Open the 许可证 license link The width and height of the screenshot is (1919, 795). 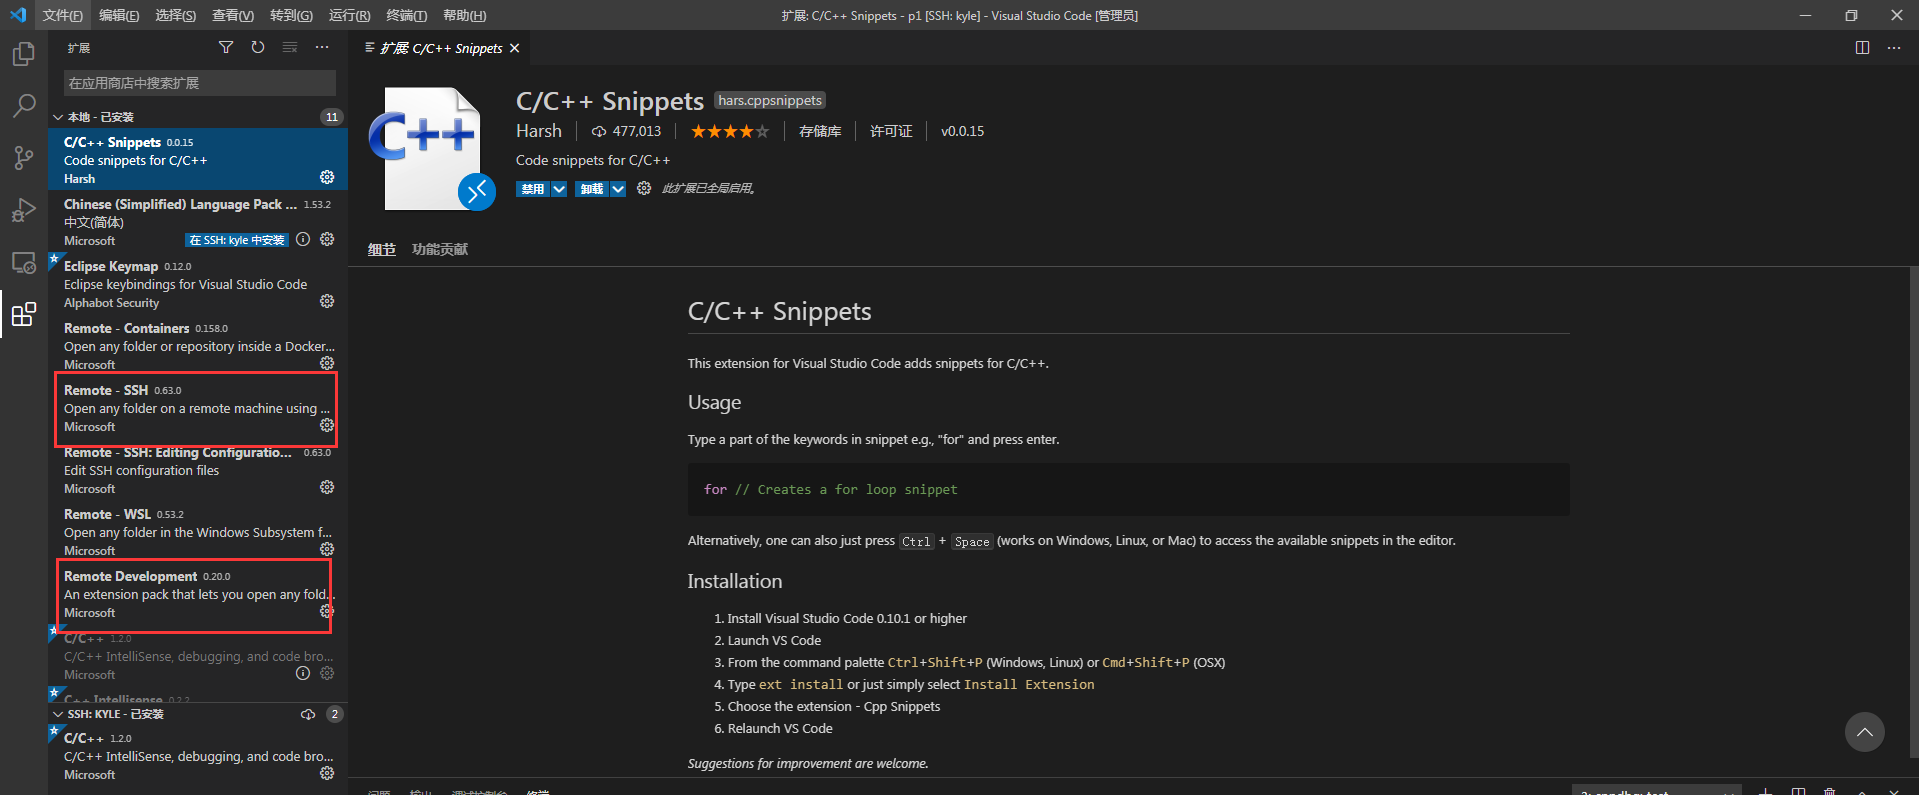pos(891,131)
